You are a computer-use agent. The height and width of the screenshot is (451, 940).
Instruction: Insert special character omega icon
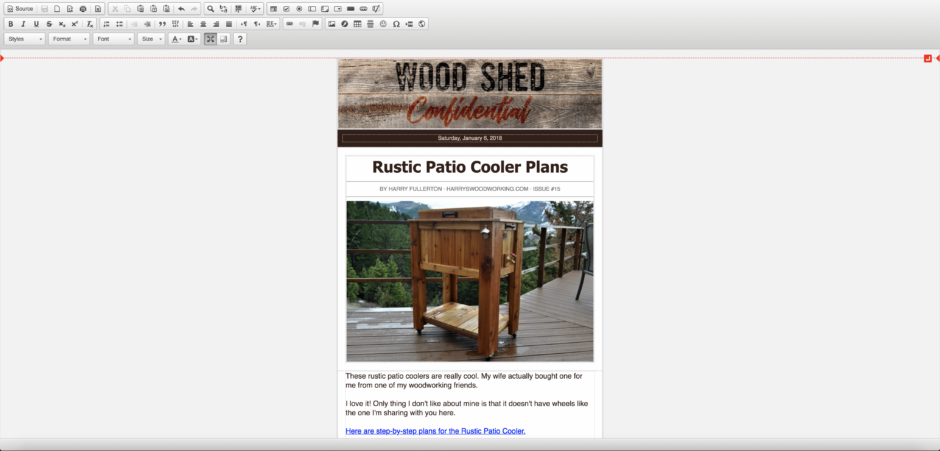(x=396, y=24)
